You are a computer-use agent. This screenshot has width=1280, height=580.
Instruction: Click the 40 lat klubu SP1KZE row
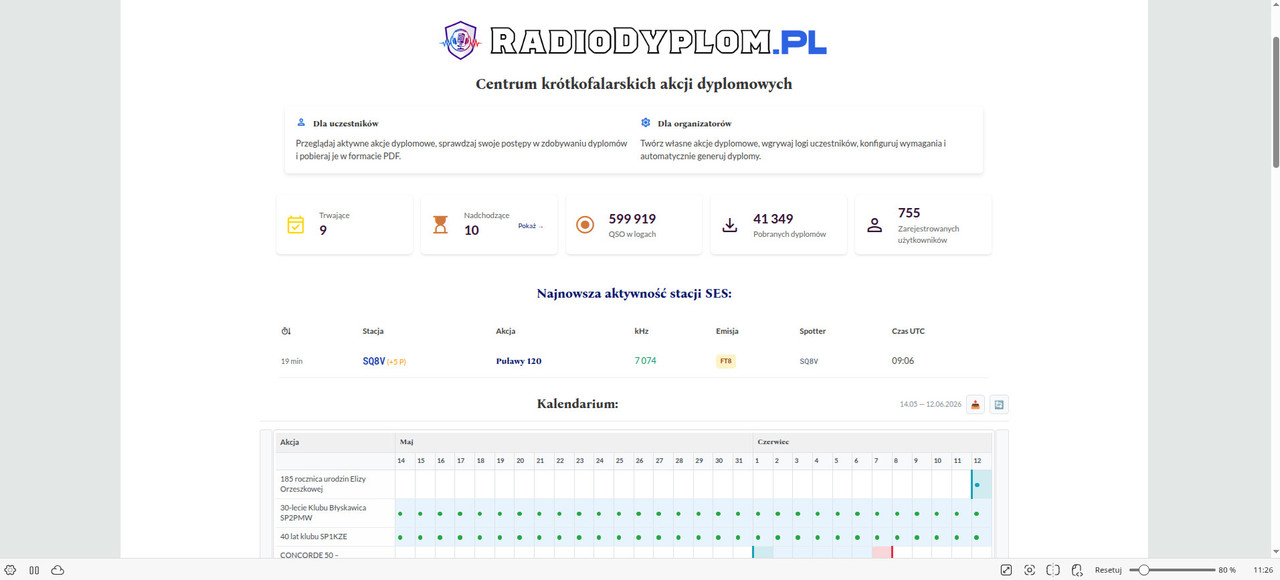pos(634,537)
